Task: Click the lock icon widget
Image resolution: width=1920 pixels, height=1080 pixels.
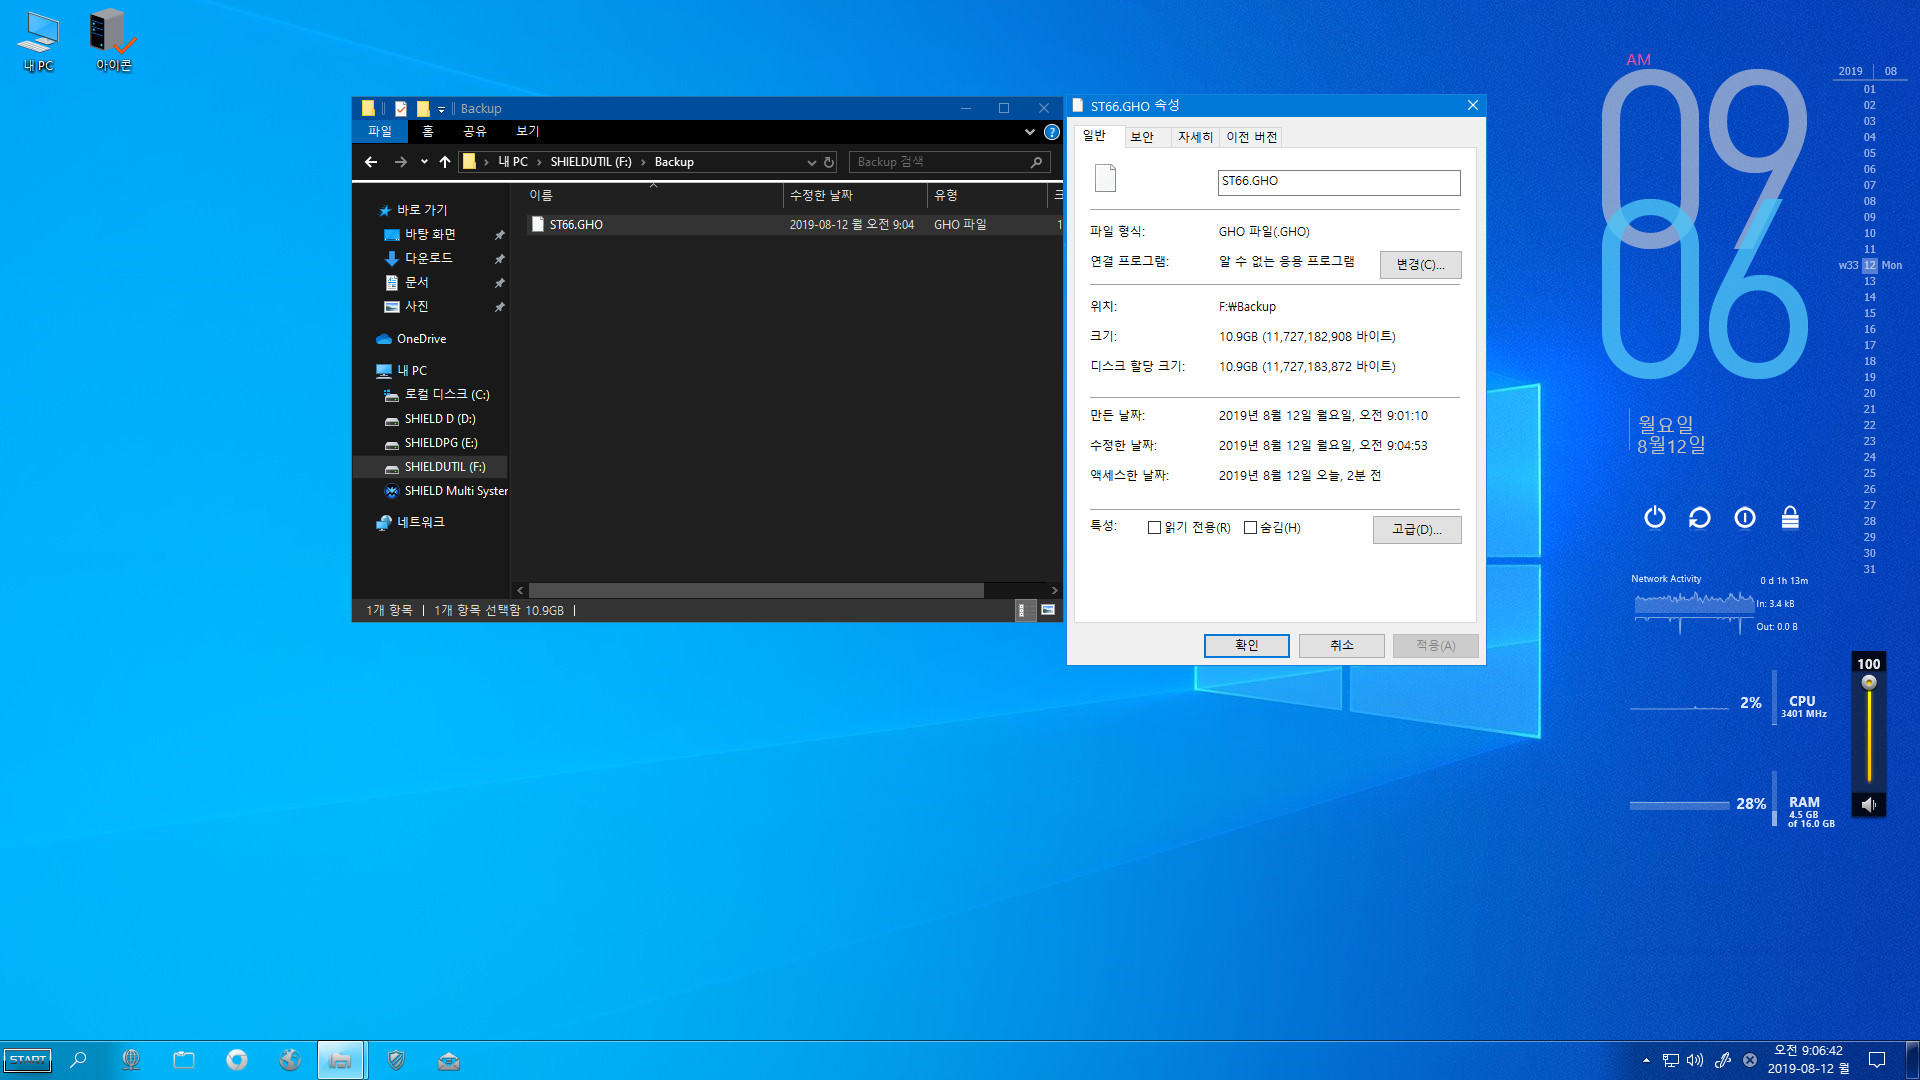Action: [x=1790, y=517]
